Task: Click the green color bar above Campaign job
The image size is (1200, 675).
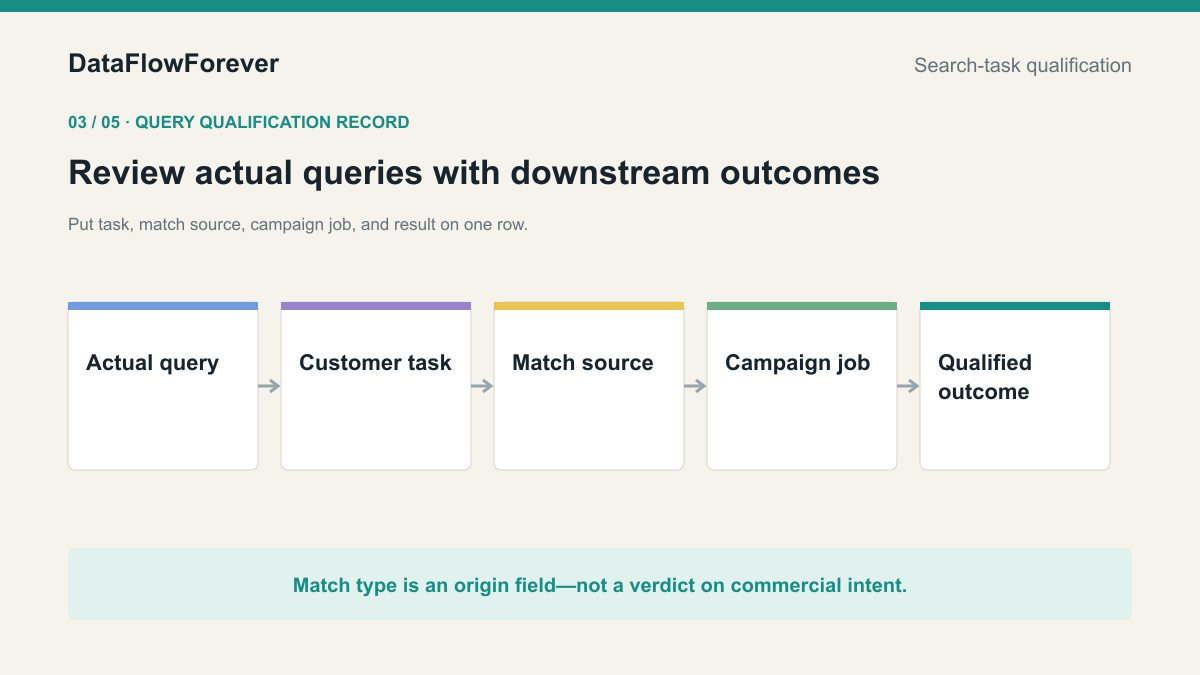Action: [x=802, y=306]
